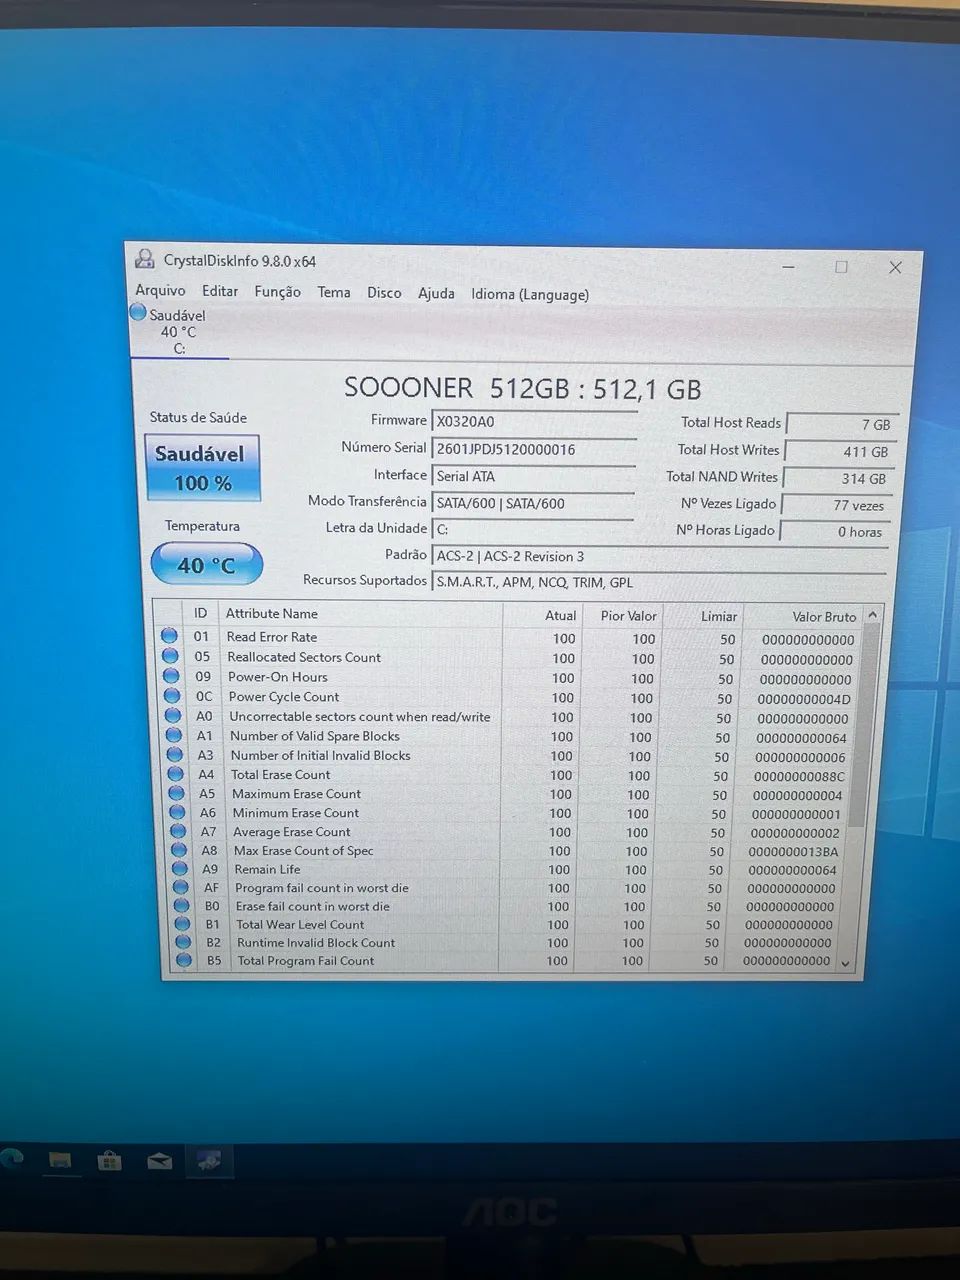Click the power-on hours value 0 horas
The width and height of the screenshot is (960, 1280).
click(834, 532)
